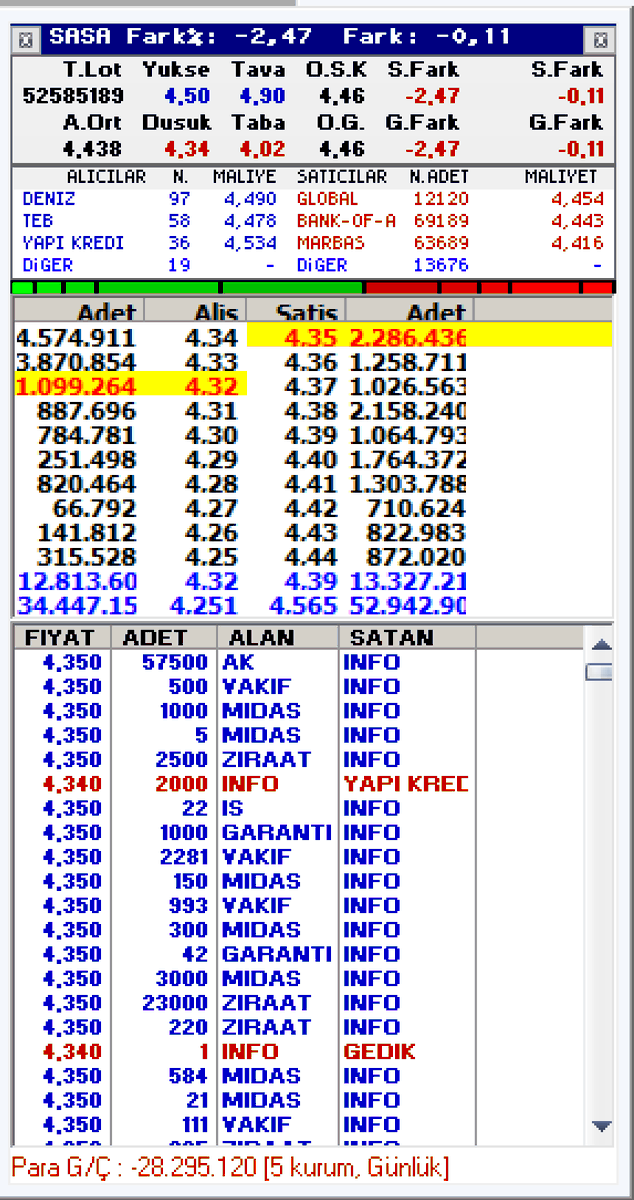
Task: Click ask price 4.36
Action: pos(311,362)
